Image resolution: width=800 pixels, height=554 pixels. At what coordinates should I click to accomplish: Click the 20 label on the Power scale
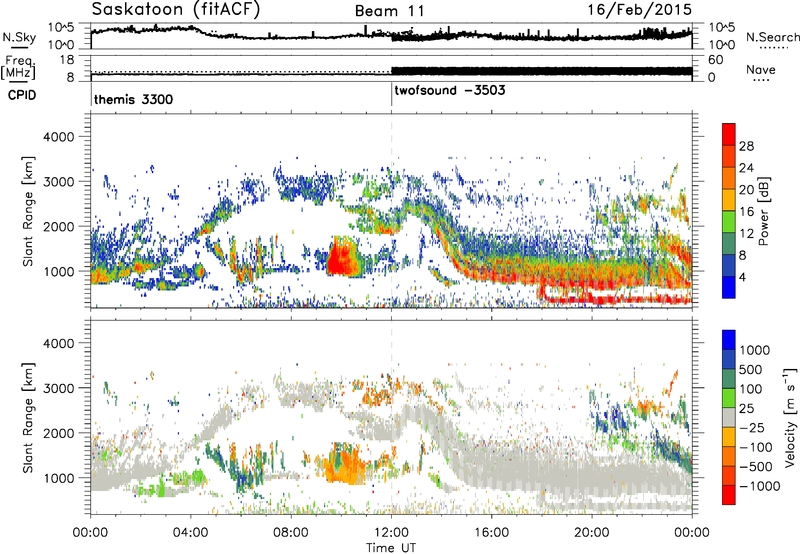click(746, 190)
